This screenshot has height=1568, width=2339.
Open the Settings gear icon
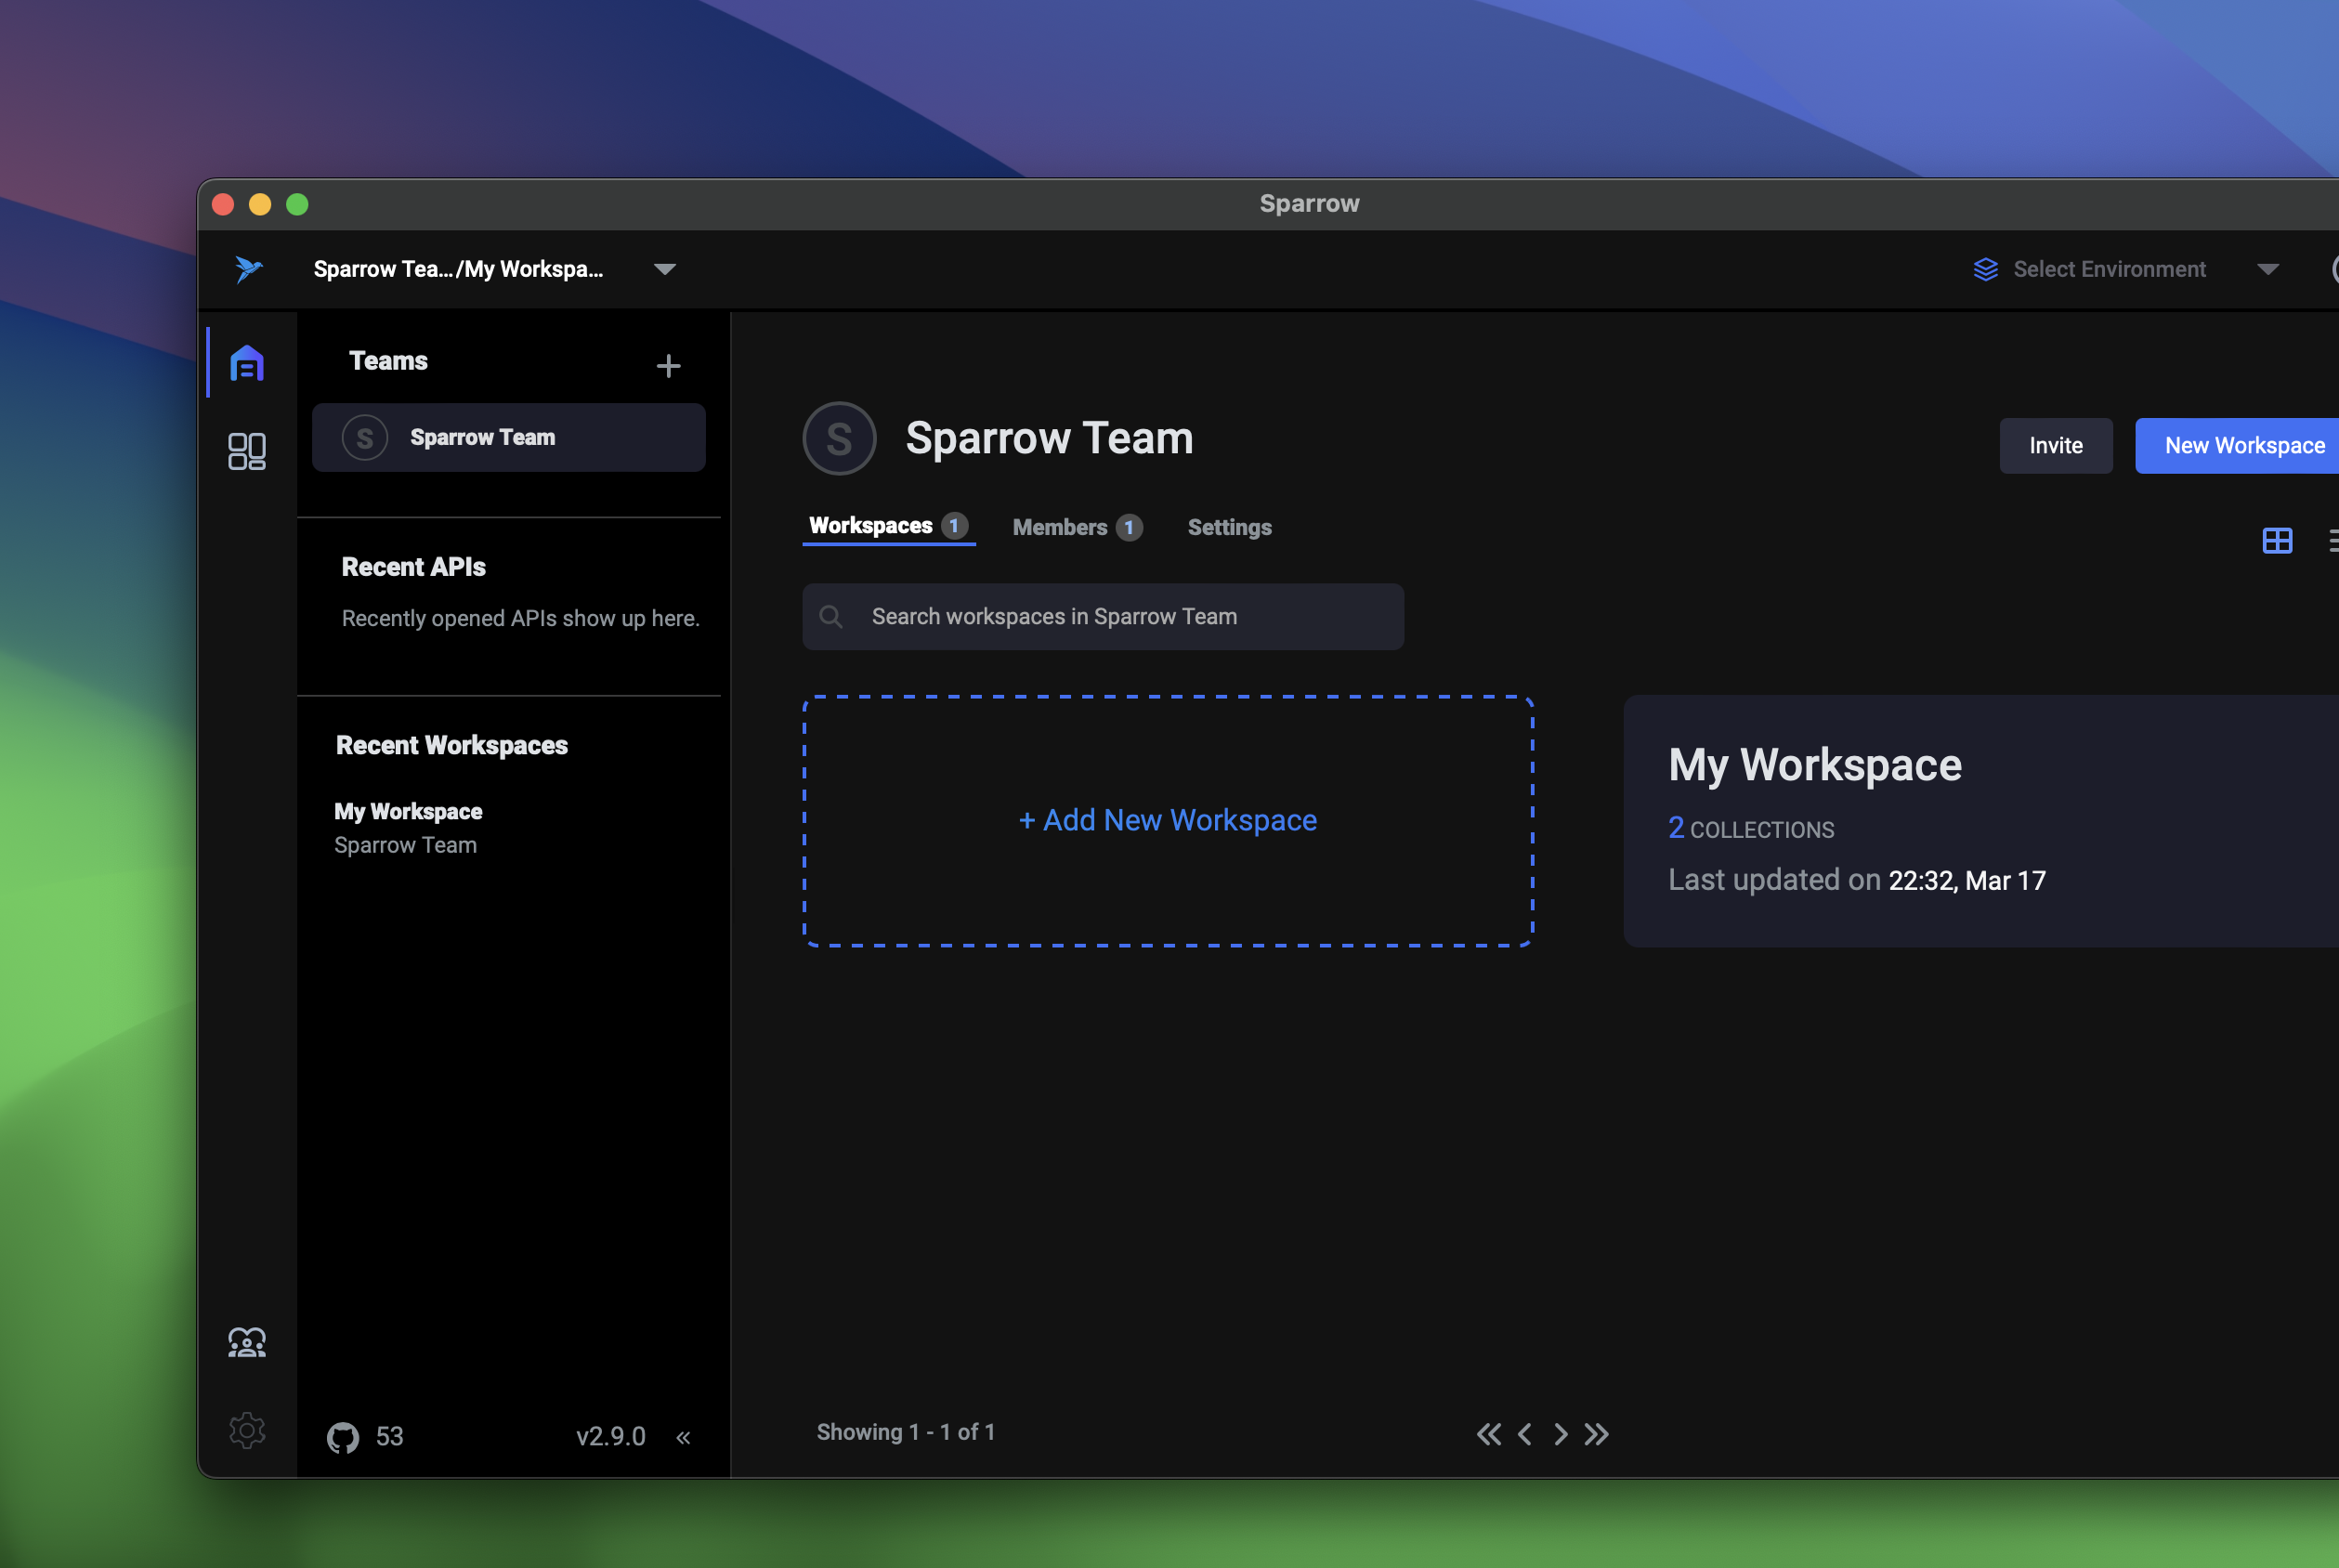click(x=247, y=1430)
